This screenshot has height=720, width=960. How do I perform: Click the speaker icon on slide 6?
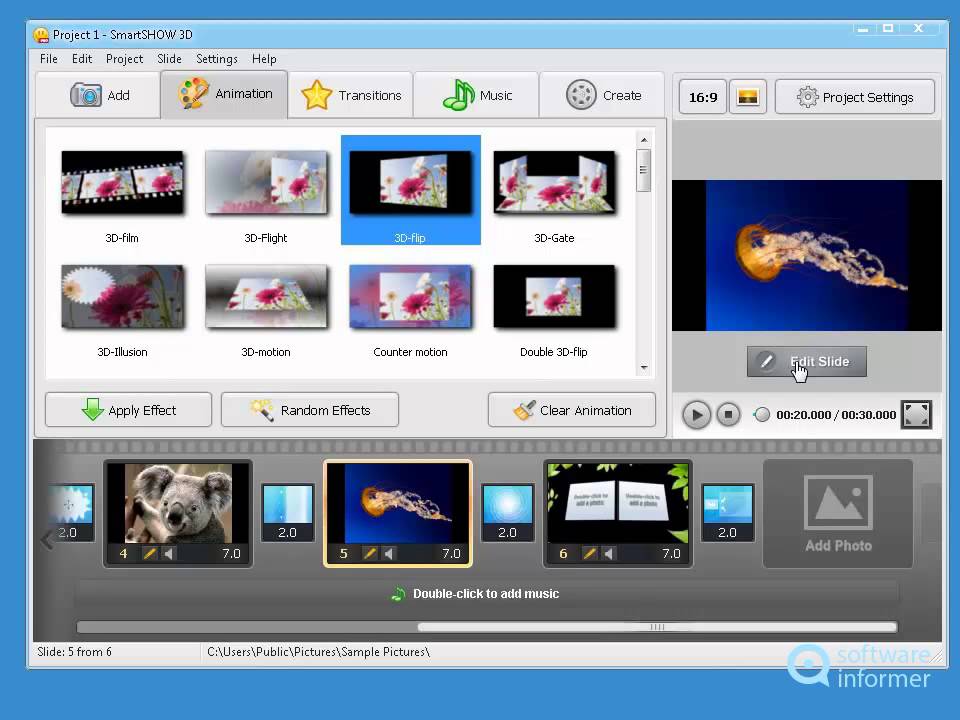(609, 553)
